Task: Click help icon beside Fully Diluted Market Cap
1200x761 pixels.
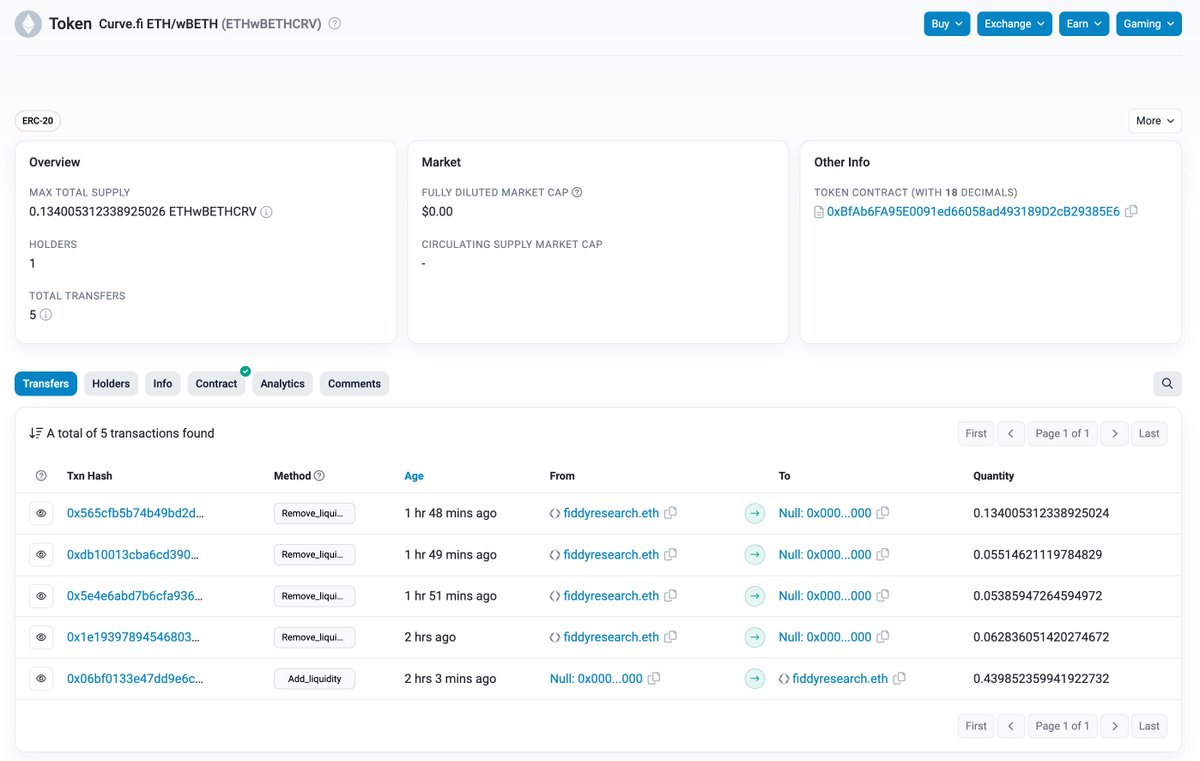Action: [577, 192]
